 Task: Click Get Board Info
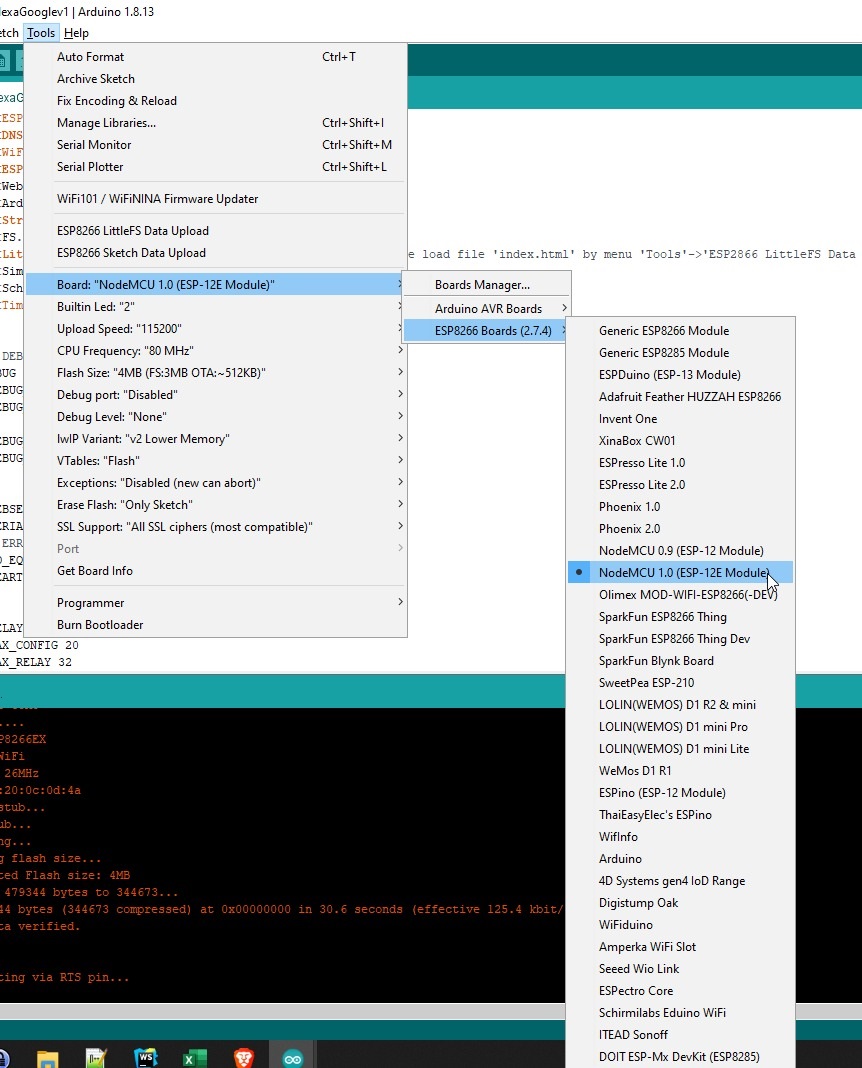95,571
